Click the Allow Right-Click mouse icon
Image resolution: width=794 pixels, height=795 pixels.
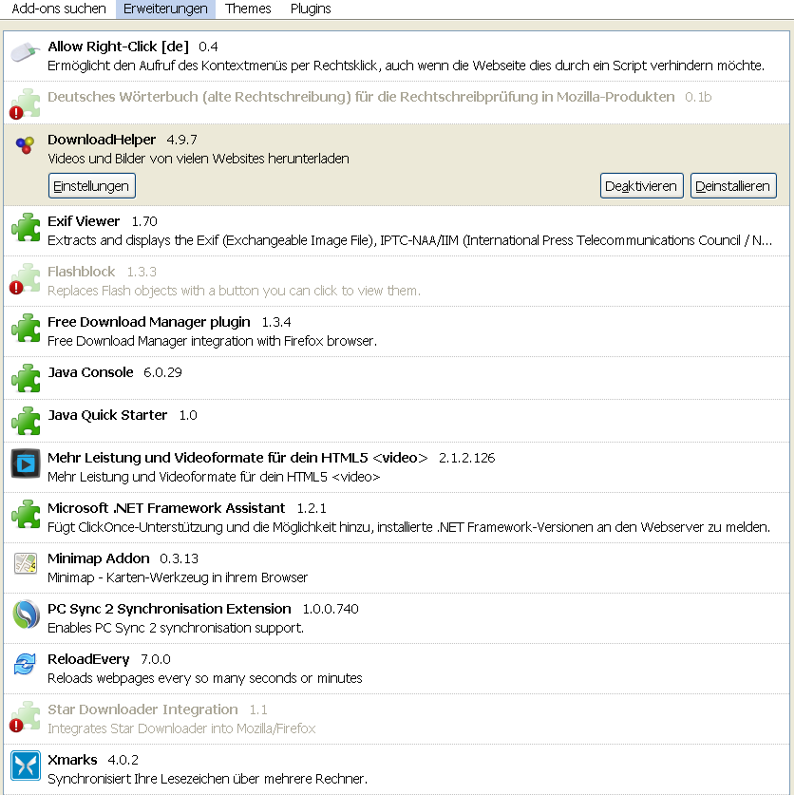[x=25, y=52]
